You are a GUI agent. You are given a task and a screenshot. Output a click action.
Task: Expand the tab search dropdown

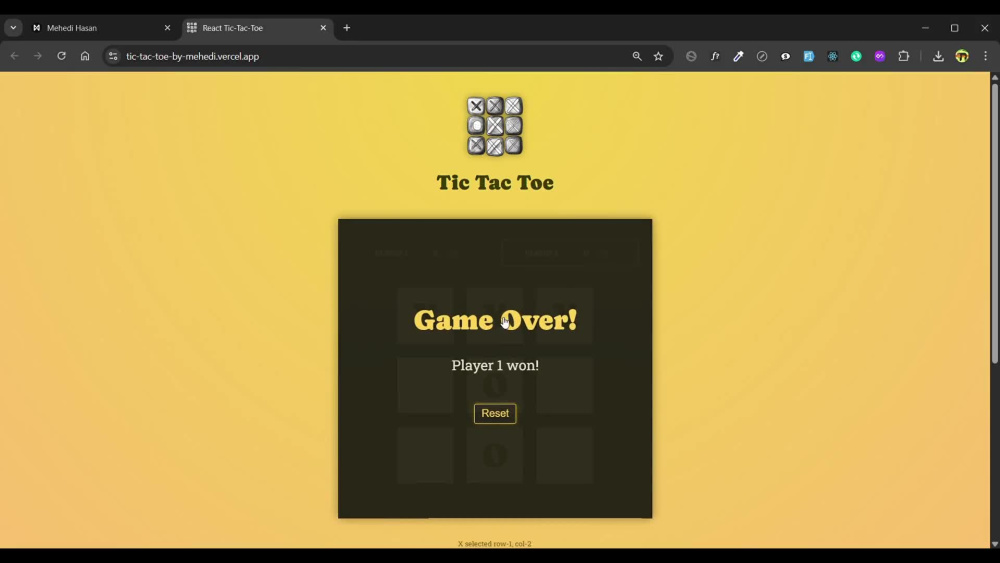(13, 28)
